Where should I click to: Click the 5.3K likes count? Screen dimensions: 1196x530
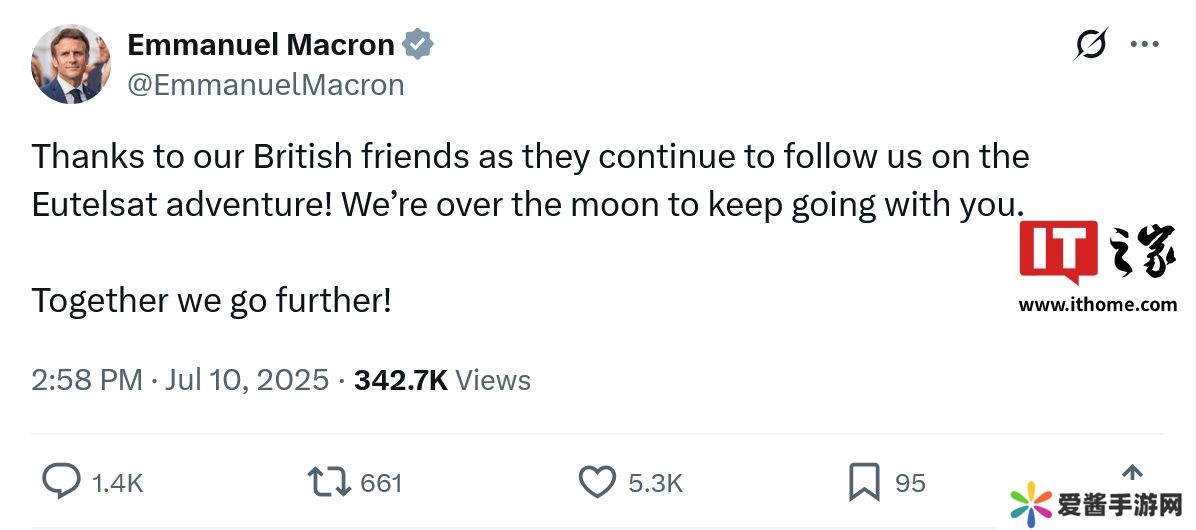(655, 484)
